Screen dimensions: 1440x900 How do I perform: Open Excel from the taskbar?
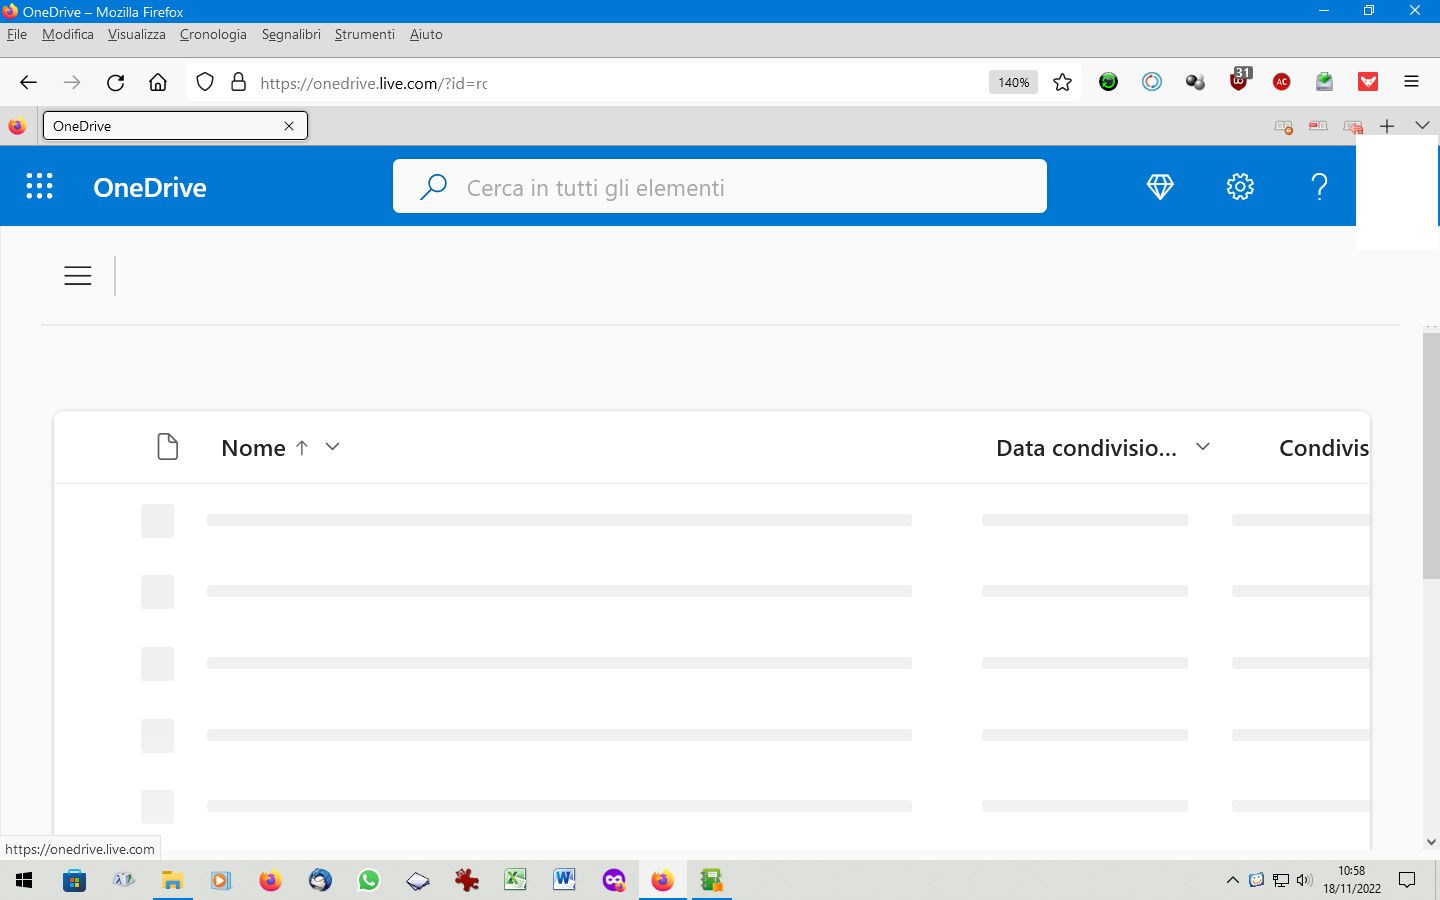point(515,880)
